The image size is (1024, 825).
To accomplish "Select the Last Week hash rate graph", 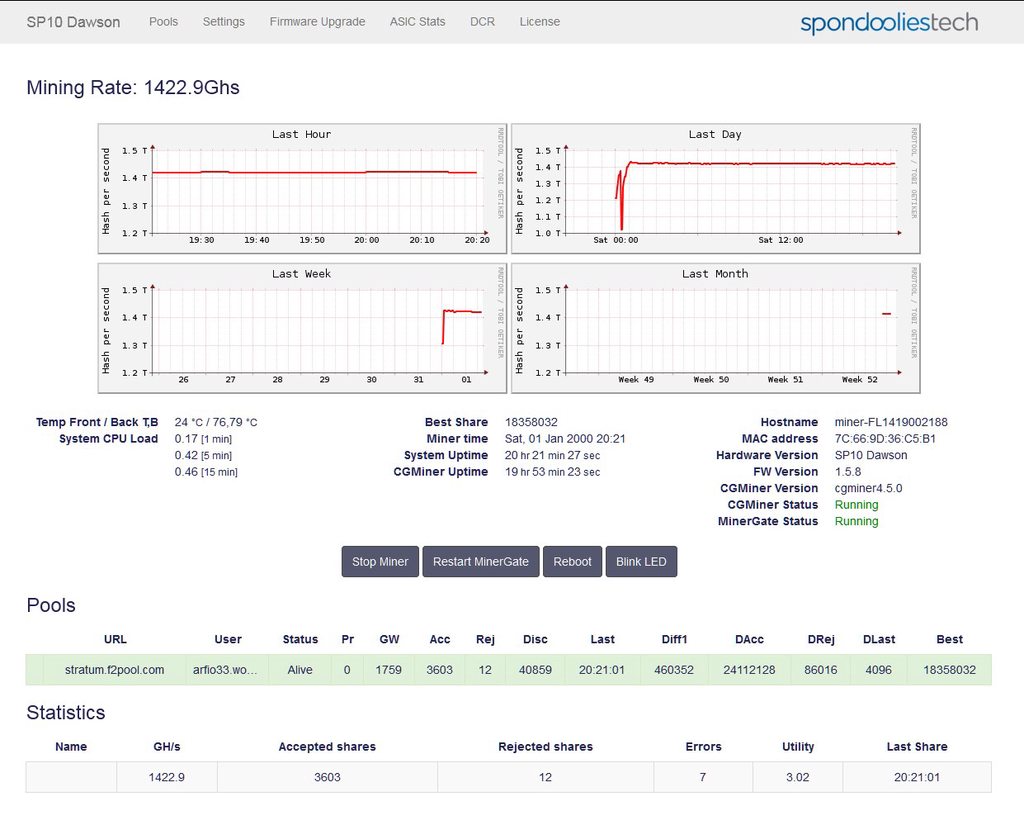I will 302,328.
